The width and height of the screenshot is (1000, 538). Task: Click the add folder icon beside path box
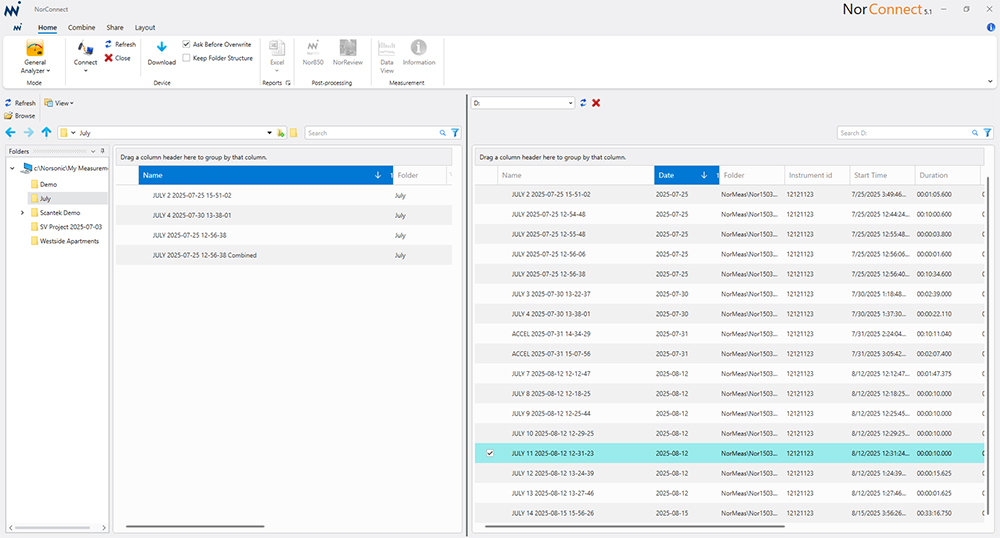pyautogui.click(x=281, y=133)
